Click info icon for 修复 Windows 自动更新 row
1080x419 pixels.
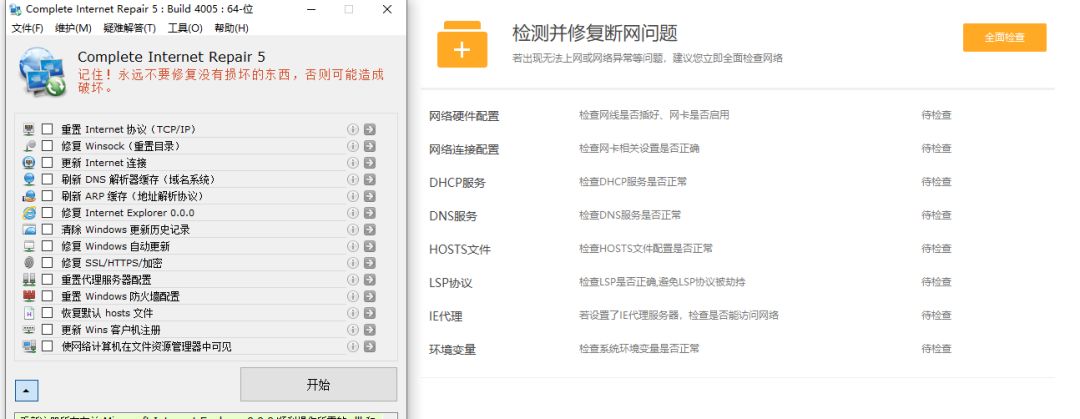(353, 246)
